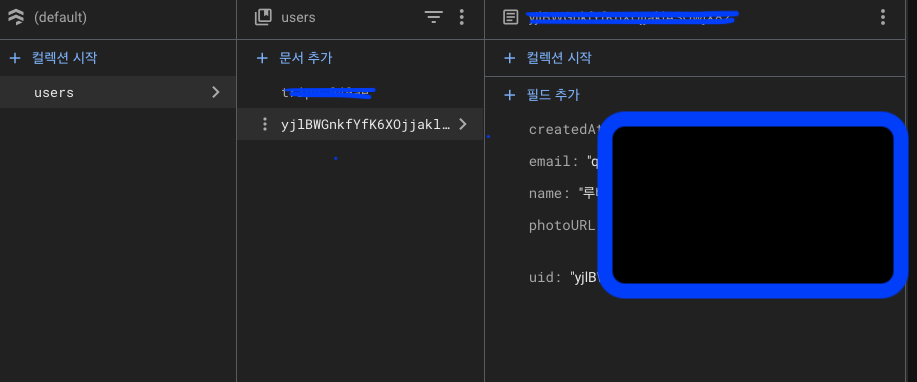Screen dimensions: 917x382
Task: Open the users collection three-dot menu
Action: pyautogui.click(x=462, y=17)
